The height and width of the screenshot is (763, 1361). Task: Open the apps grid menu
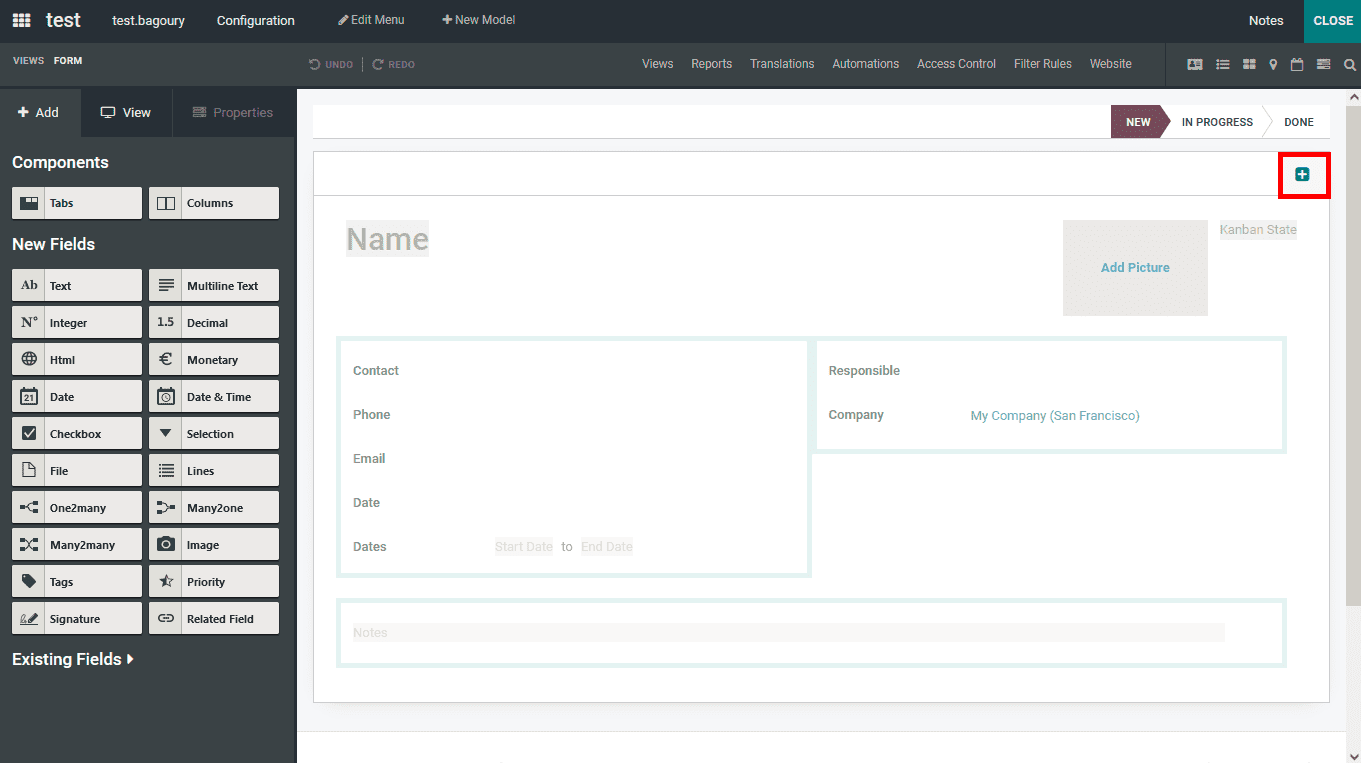point(20,20)
